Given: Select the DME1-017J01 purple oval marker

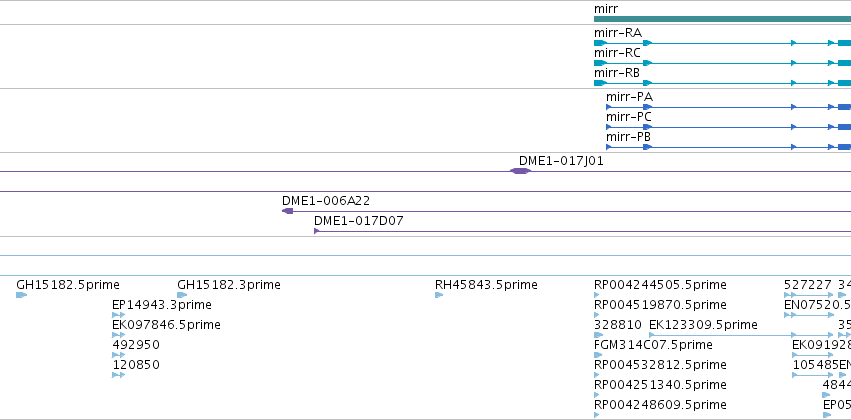Looking at the screenshot, I should pyautogui.click(x=520, y=171).
